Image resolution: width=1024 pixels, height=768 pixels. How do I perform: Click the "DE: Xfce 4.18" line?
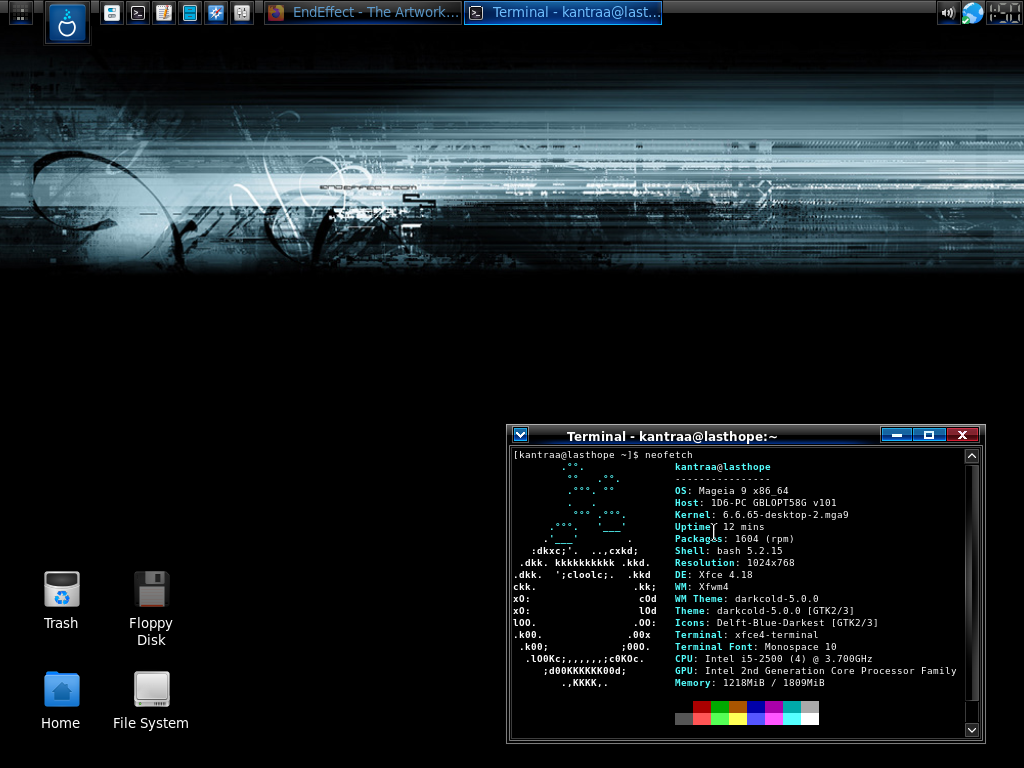[714, 575]
